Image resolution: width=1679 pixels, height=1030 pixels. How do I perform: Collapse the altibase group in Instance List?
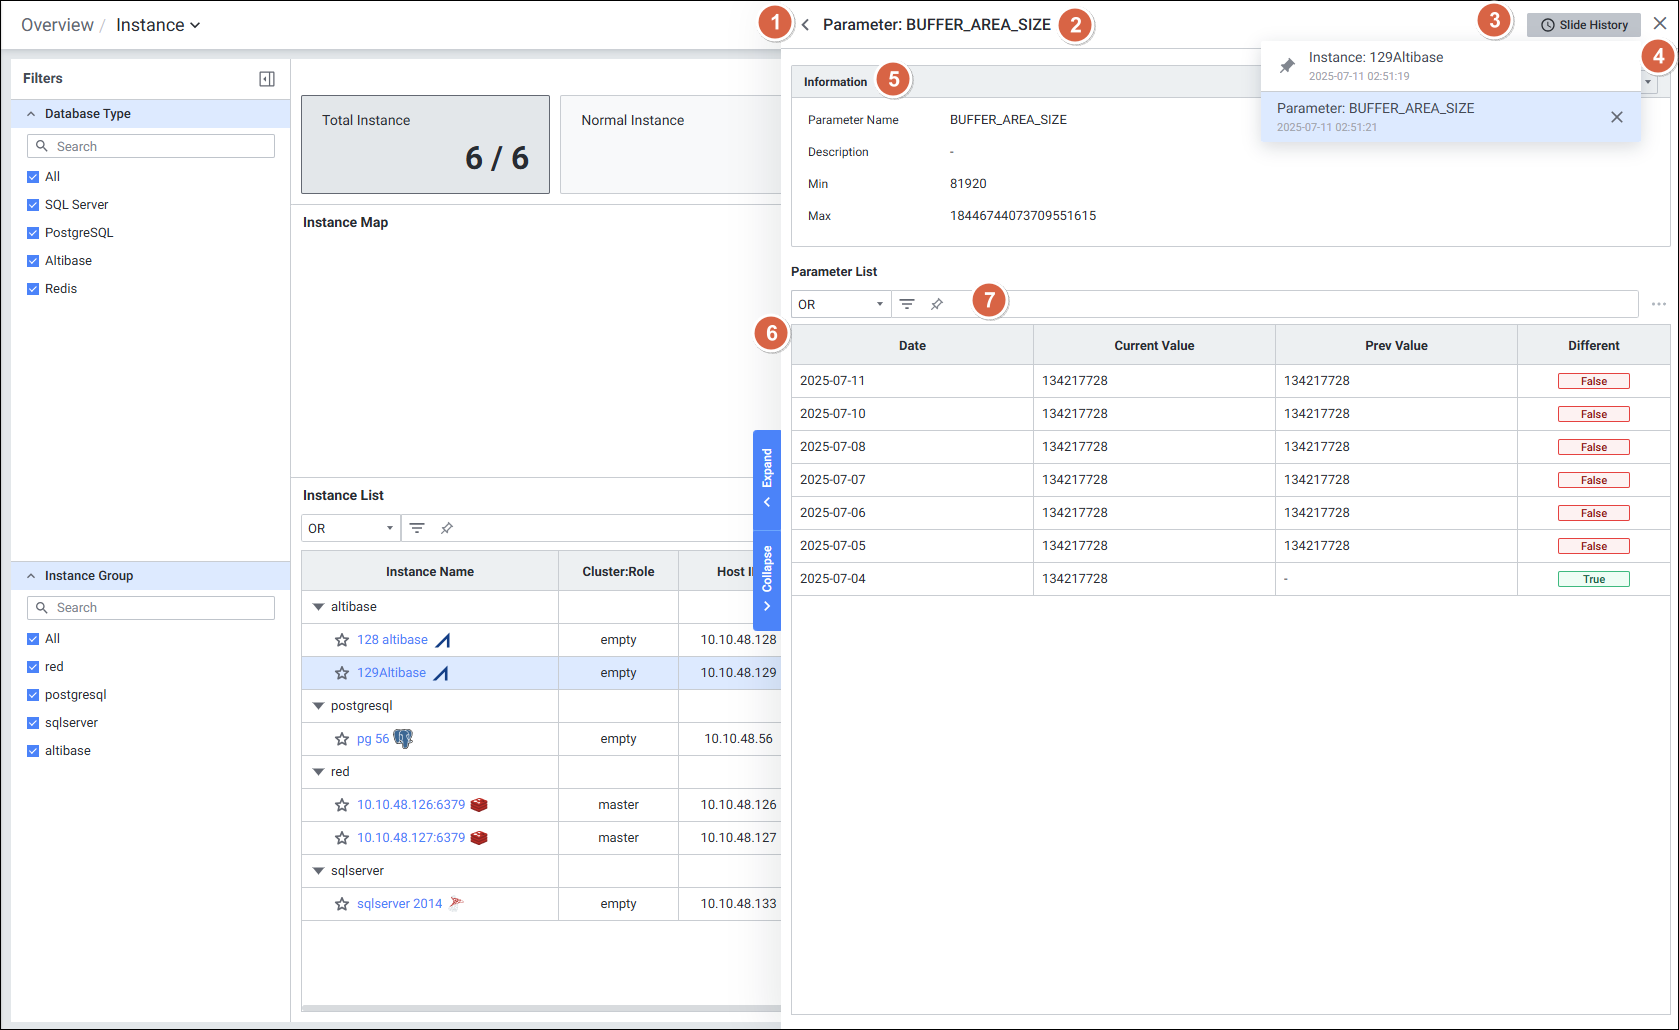(318, 607)
